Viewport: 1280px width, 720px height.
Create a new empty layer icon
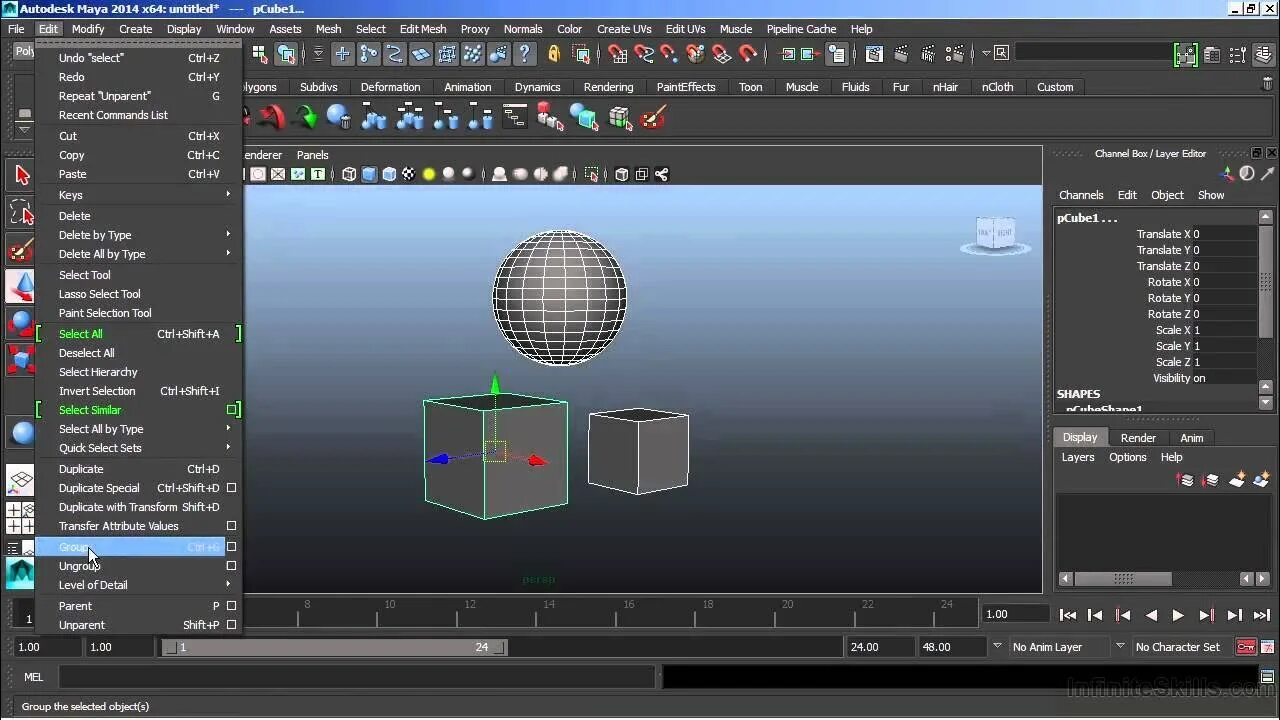pos(1237,480)
